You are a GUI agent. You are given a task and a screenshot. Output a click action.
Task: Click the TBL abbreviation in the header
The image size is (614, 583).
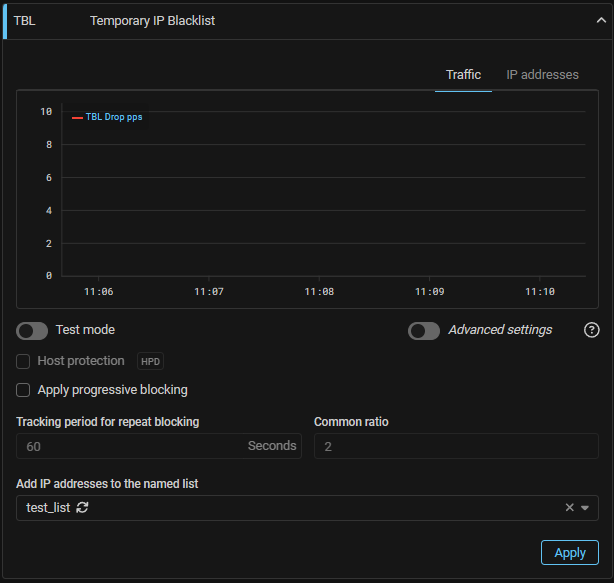tap(25, 20)
